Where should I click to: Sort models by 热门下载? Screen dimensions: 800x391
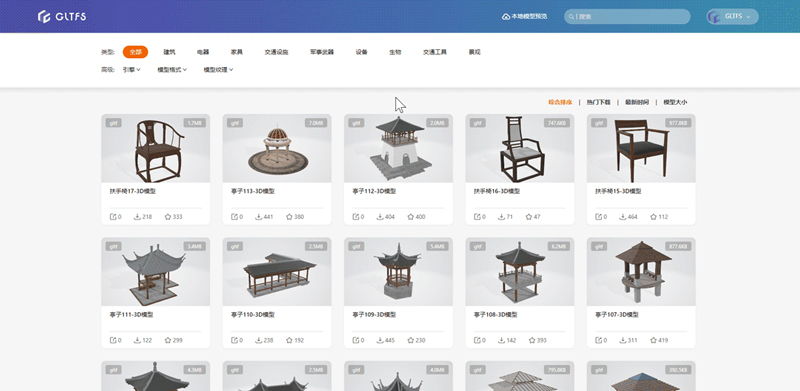point(598,102)
